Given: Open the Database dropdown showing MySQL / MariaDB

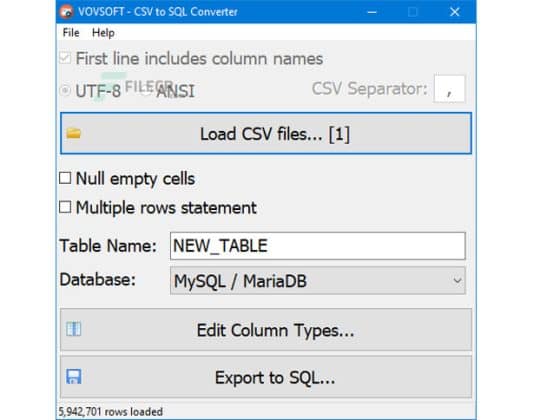Looking at the screenshot, I should tap(318, 281).
